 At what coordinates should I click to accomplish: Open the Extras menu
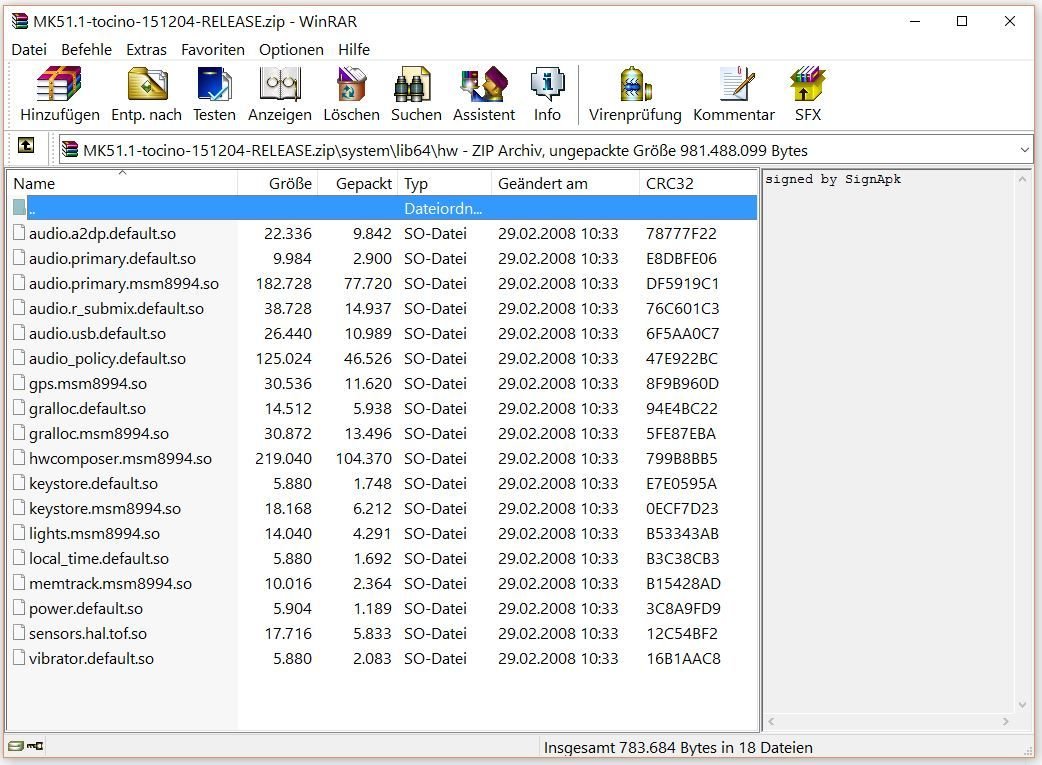point(146,50)
